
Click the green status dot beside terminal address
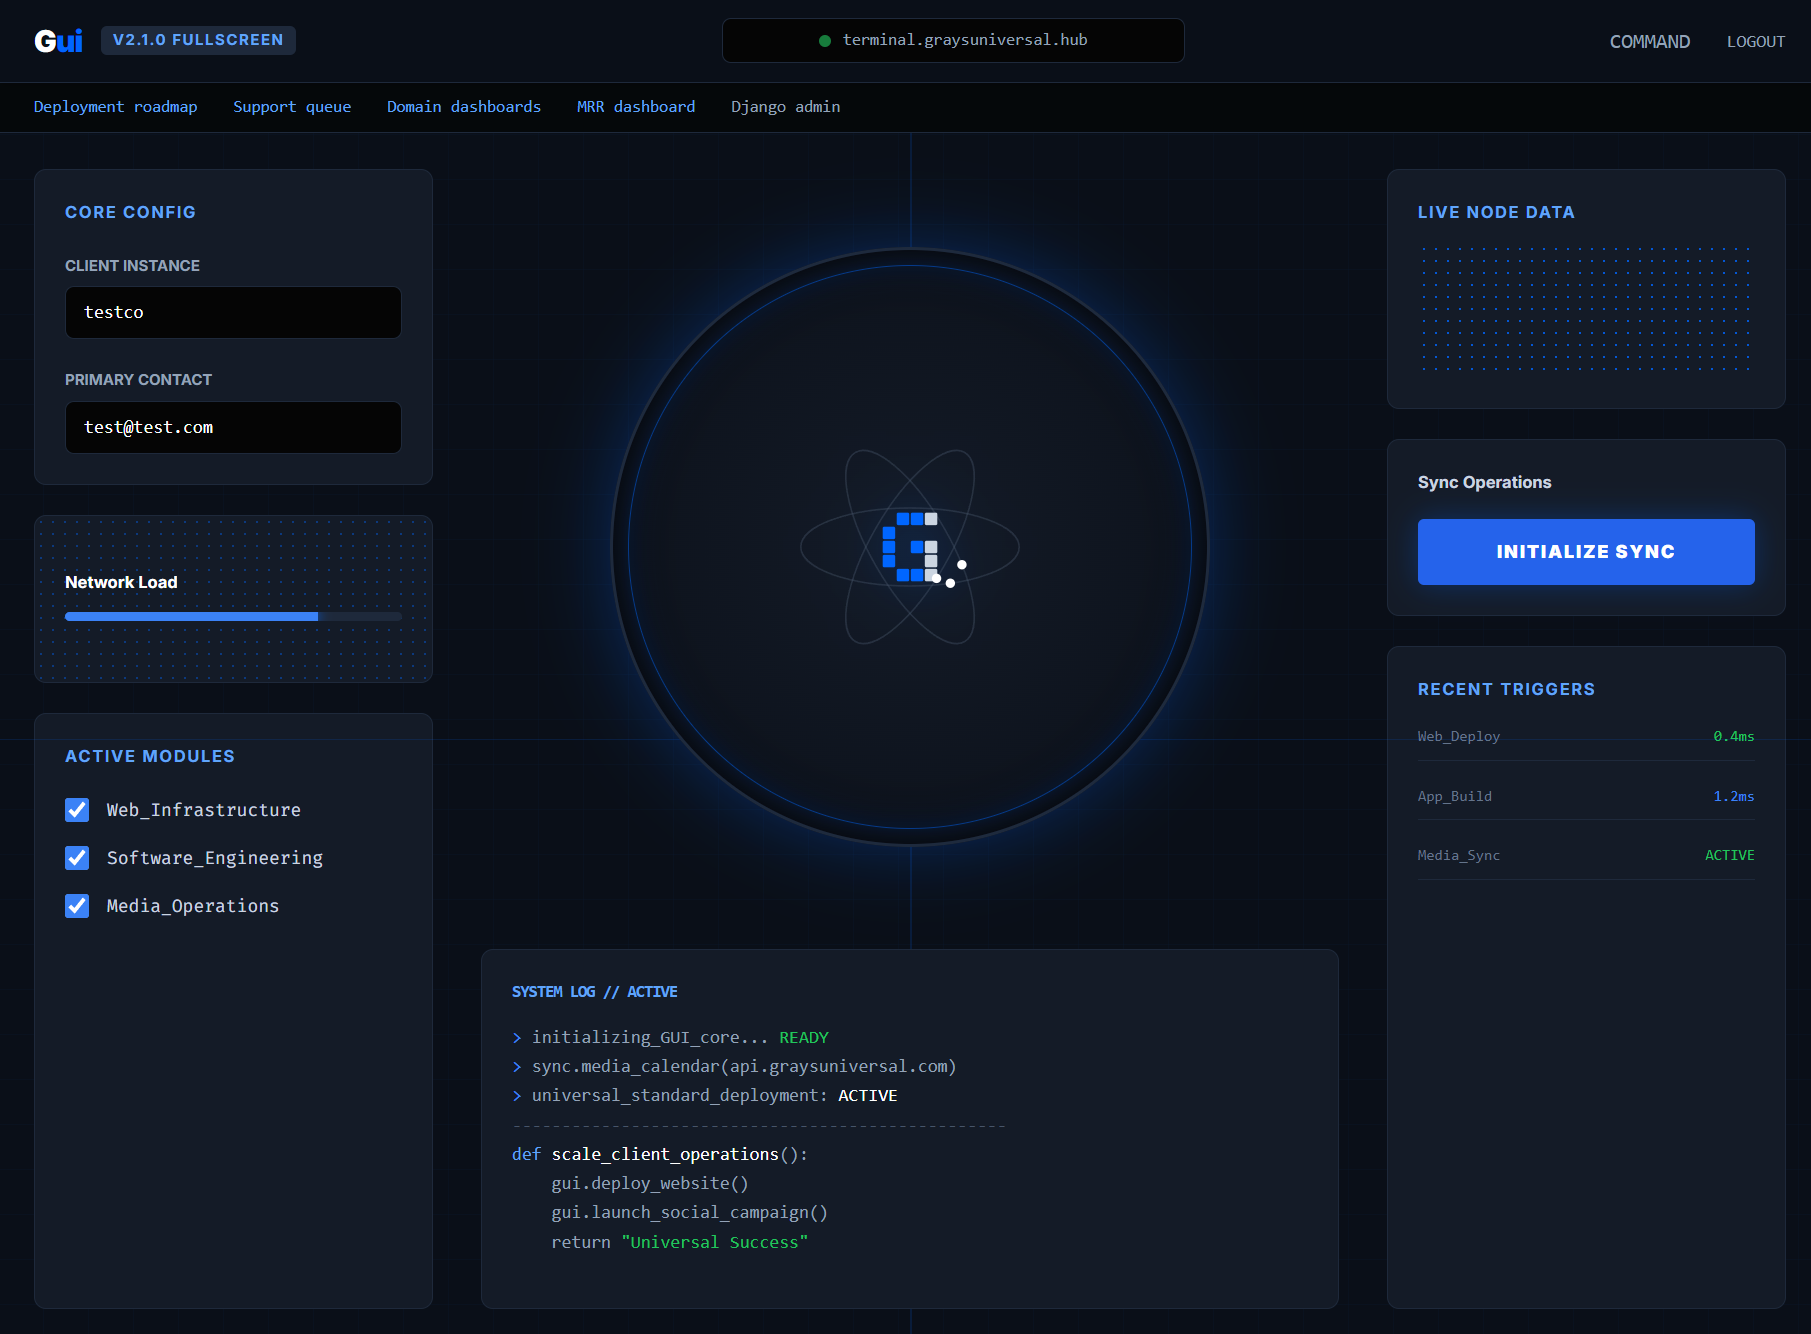[x=825, y=41]
